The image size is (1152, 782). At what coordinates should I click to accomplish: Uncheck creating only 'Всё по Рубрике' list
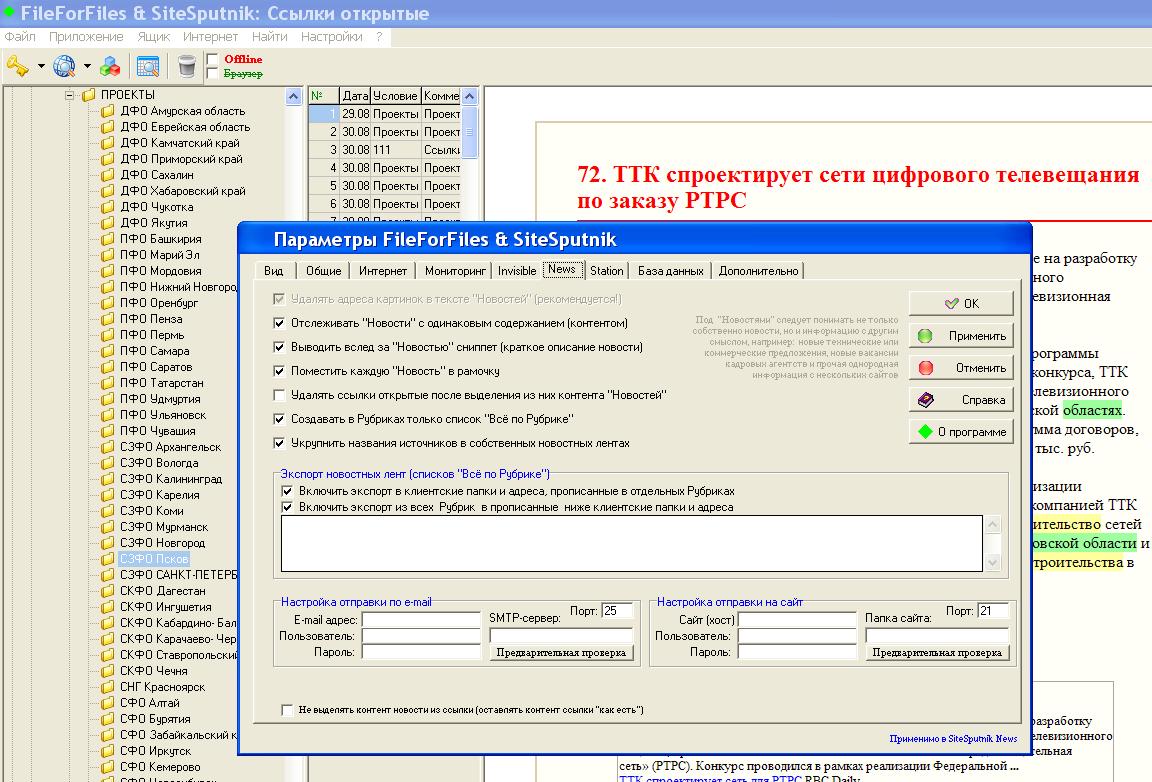tap(279, 419)
